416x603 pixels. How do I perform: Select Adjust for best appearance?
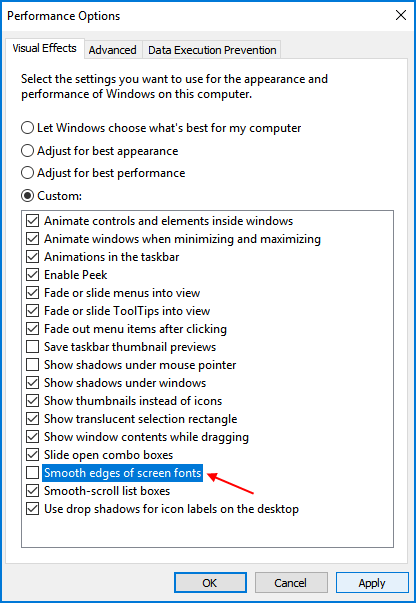27,151
